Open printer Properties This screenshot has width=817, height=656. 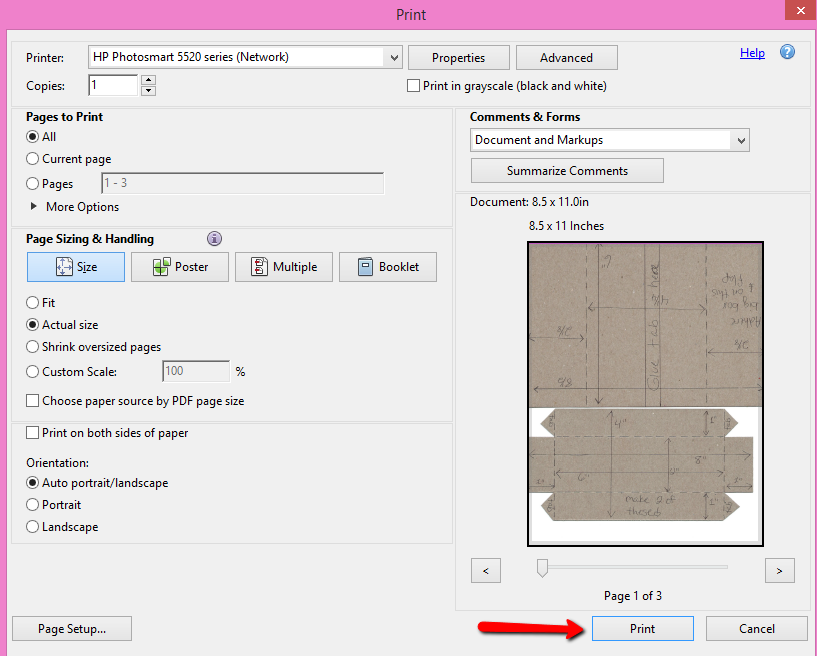tap(458, 58)
